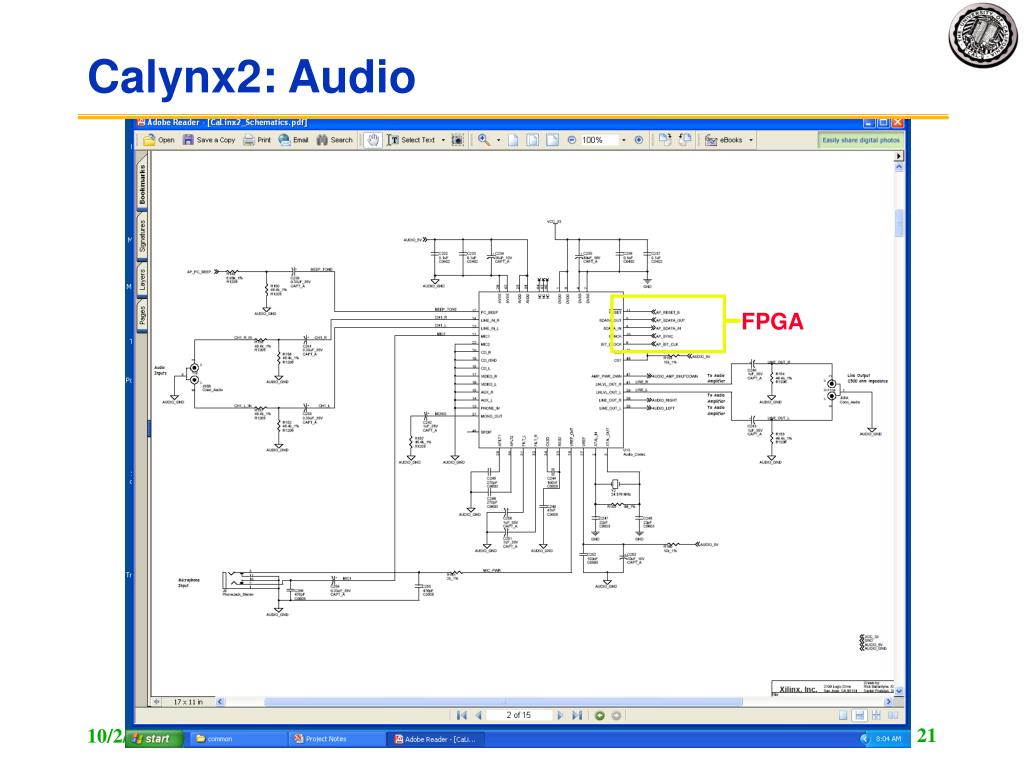Screen dimensions: 1024x768
Task: Expand the zoom tool dropdown arrow
Action: [499, 140]
